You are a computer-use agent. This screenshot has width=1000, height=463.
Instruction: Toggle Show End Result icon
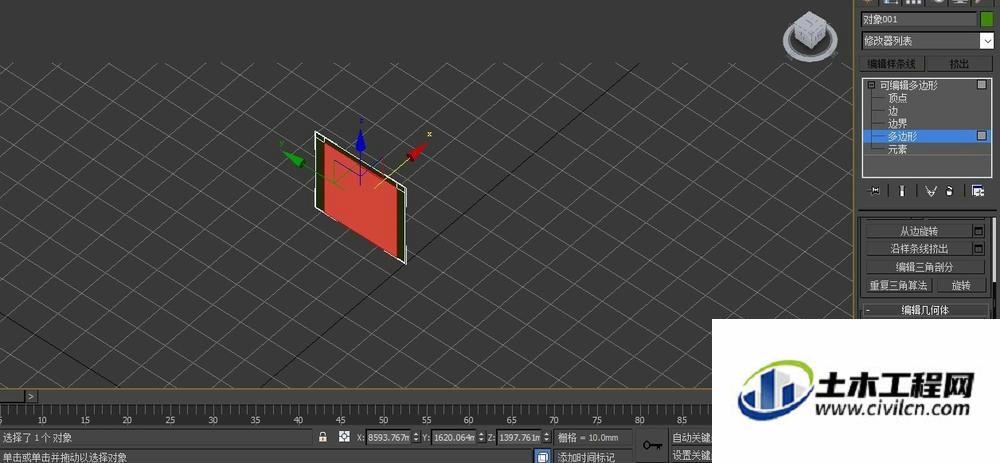point(902,191)
